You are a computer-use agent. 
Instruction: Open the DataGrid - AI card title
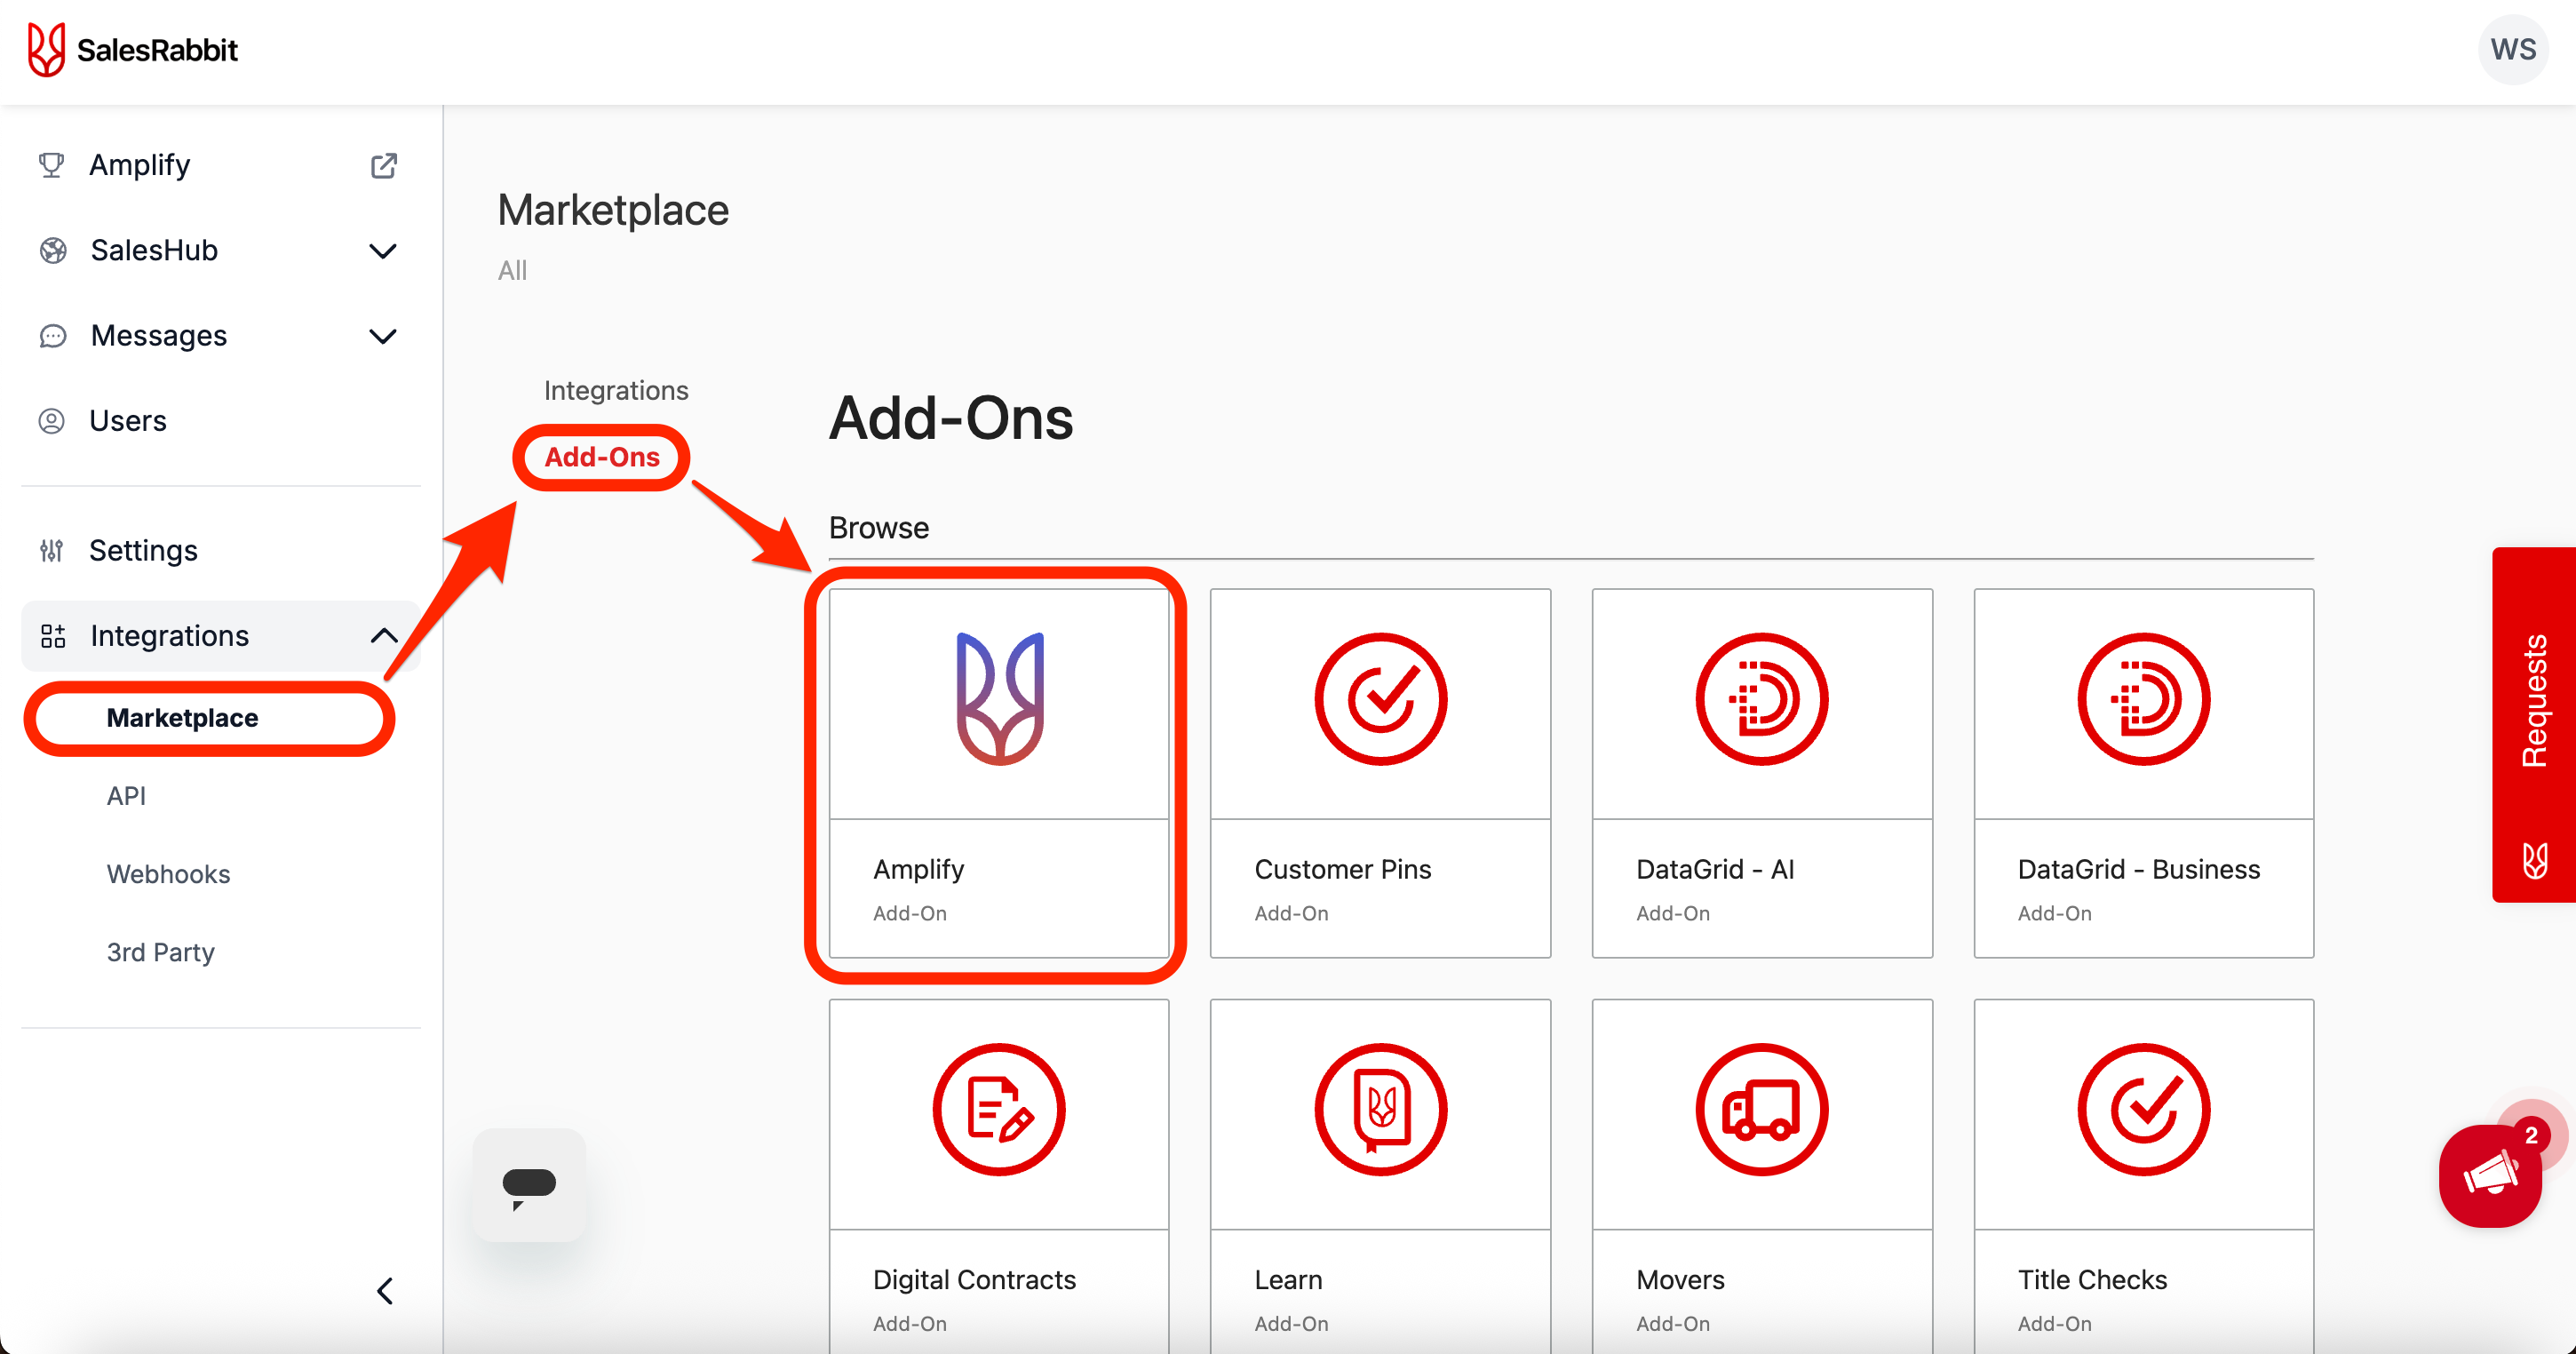coord(1715,869)
